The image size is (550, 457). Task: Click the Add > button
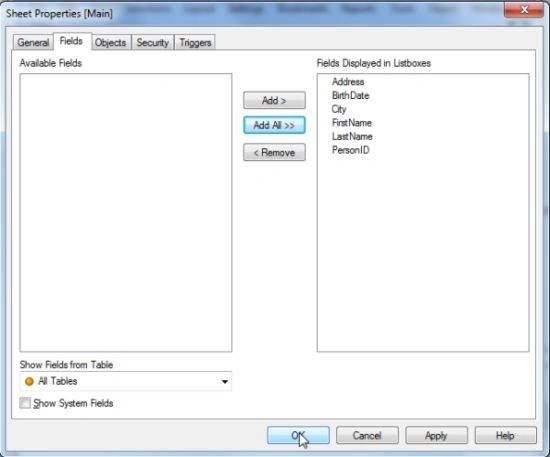(274, 100)
